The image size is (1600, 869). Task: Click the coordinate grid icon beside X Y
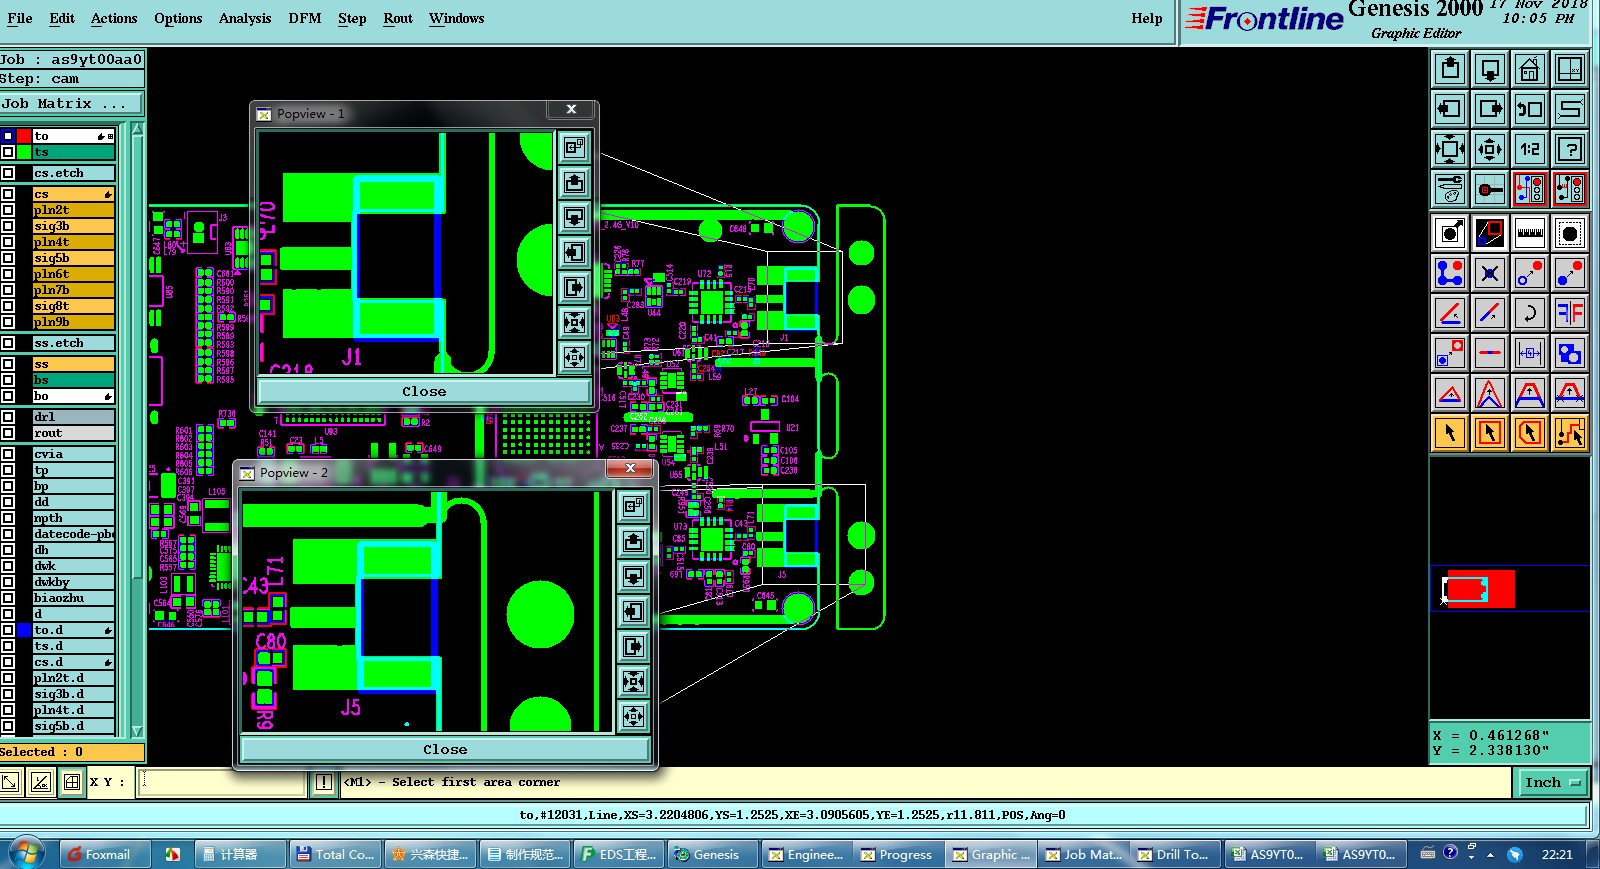click(72, 782)
